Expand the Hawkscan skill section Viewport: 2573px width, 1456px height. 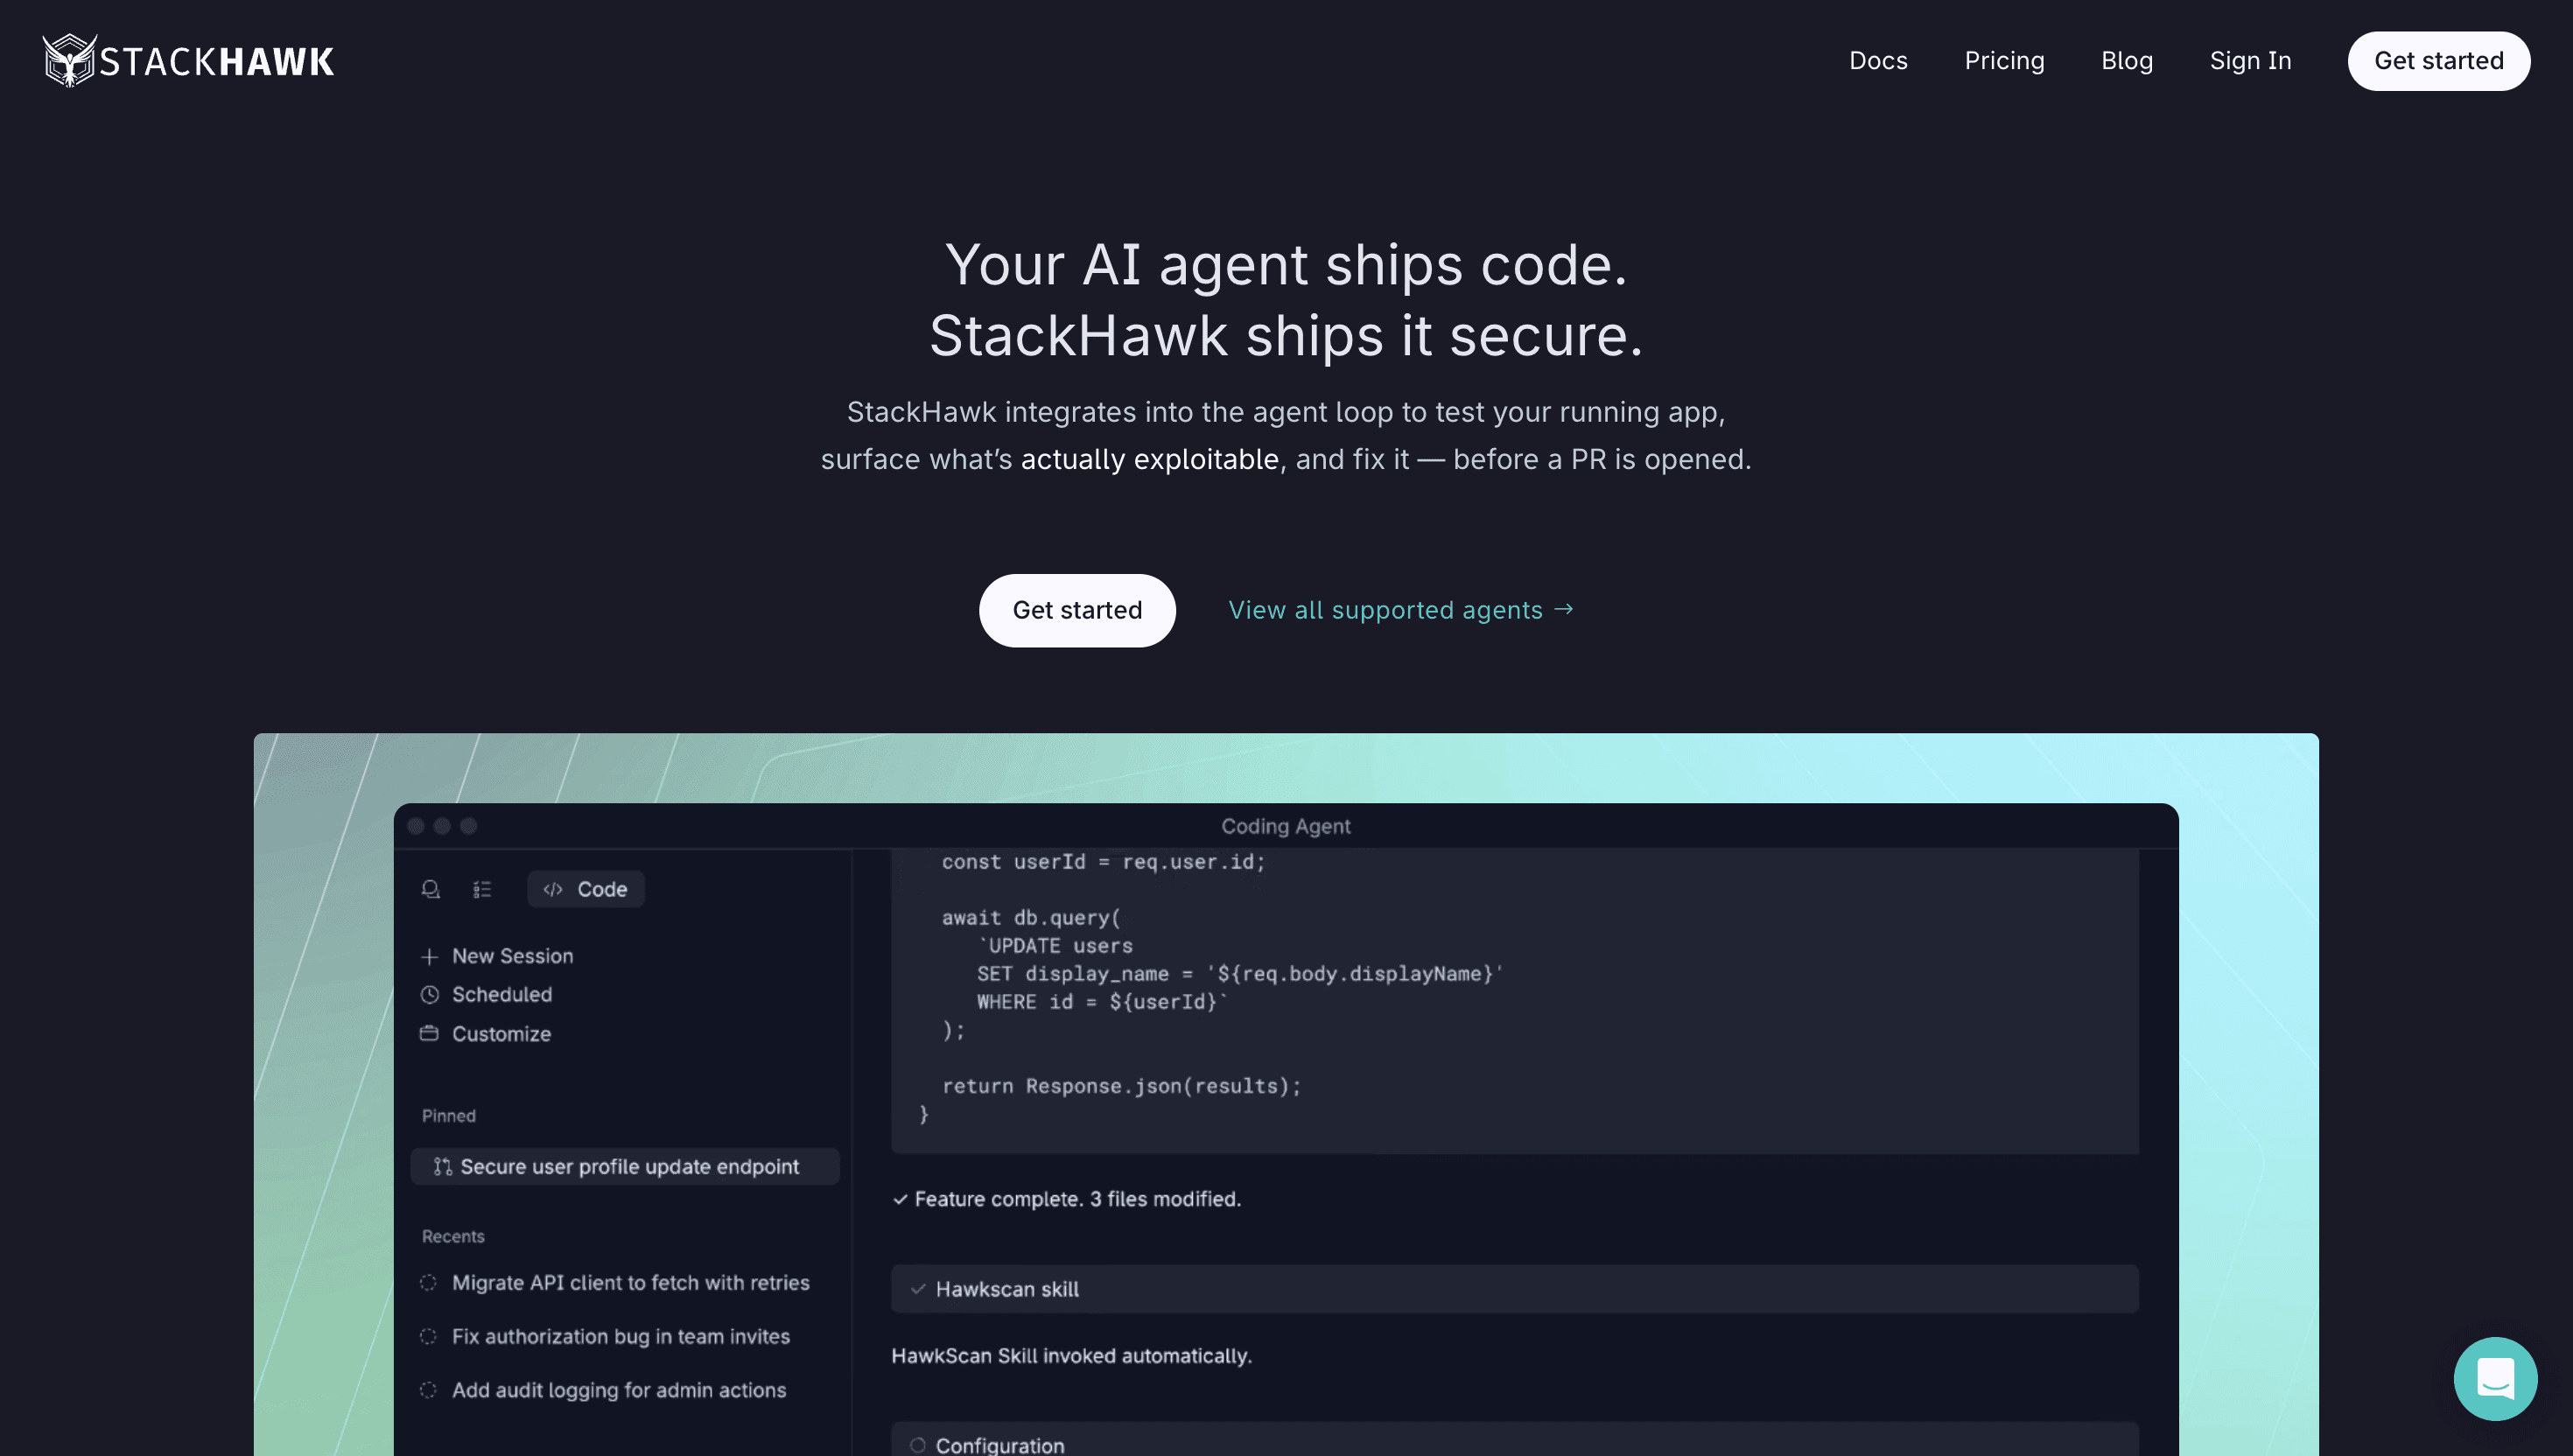click(x=1514, y=1289)
